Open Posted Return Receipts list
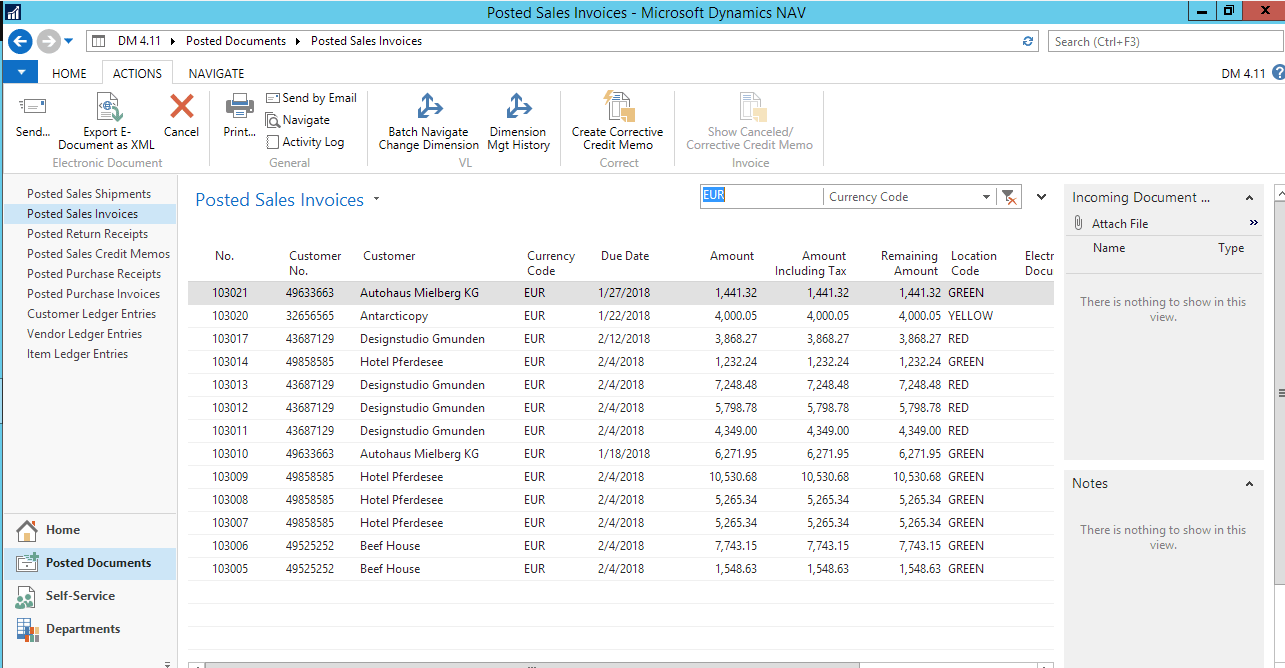The height and width of the screenshot is (668, 1285). click(87, 234)
